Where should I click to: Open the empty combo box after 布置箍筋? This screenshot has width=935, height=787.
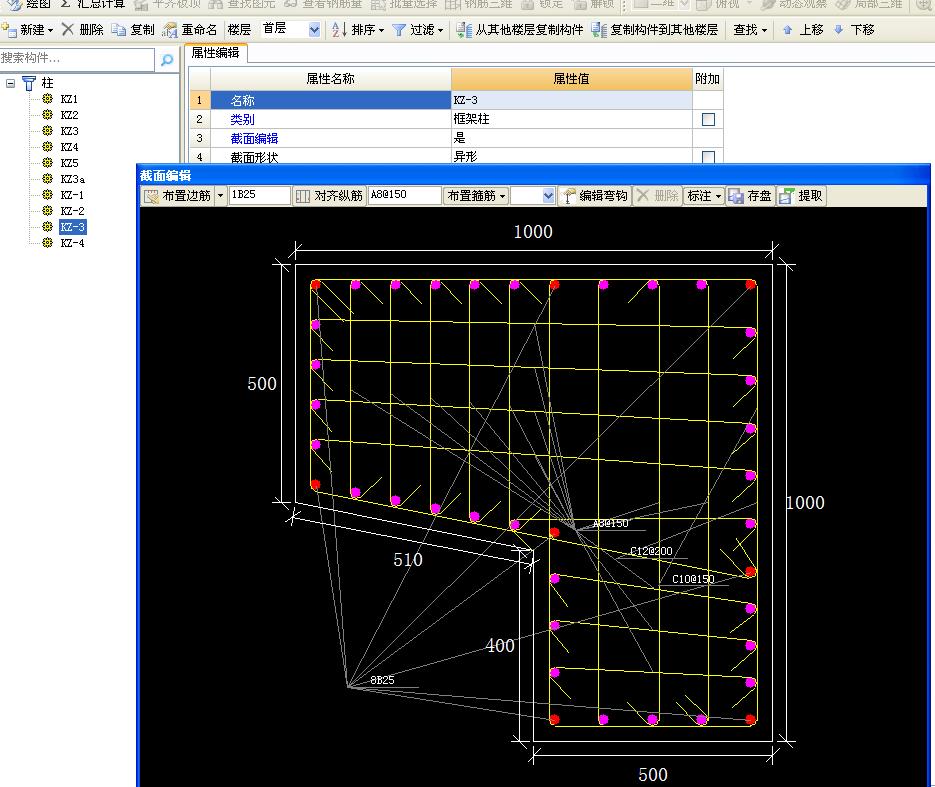(x=533, y=196)
